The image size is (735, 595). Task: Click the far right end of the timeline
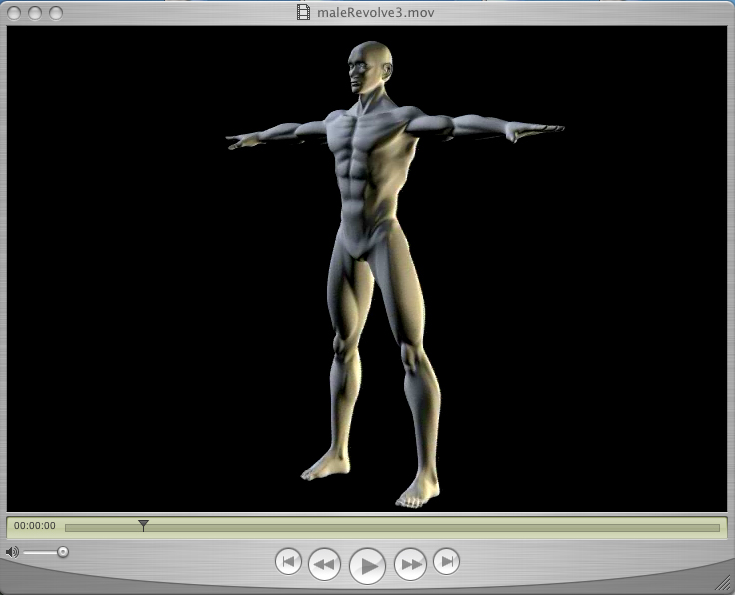[x=715, y=527]
